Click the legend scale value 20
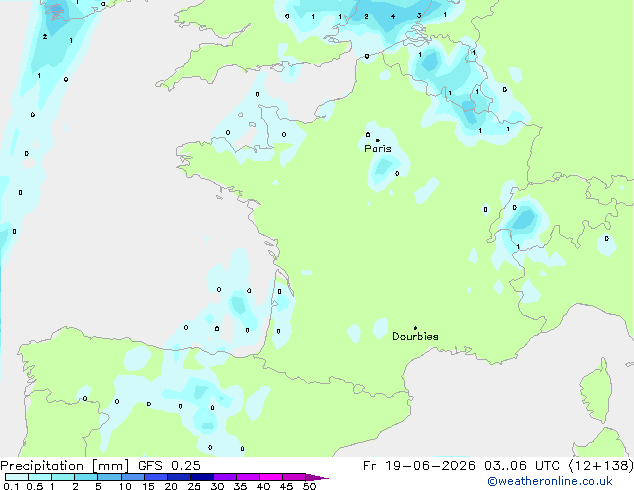Viewport: 634px width, 490px height. (x=171, y=486)
